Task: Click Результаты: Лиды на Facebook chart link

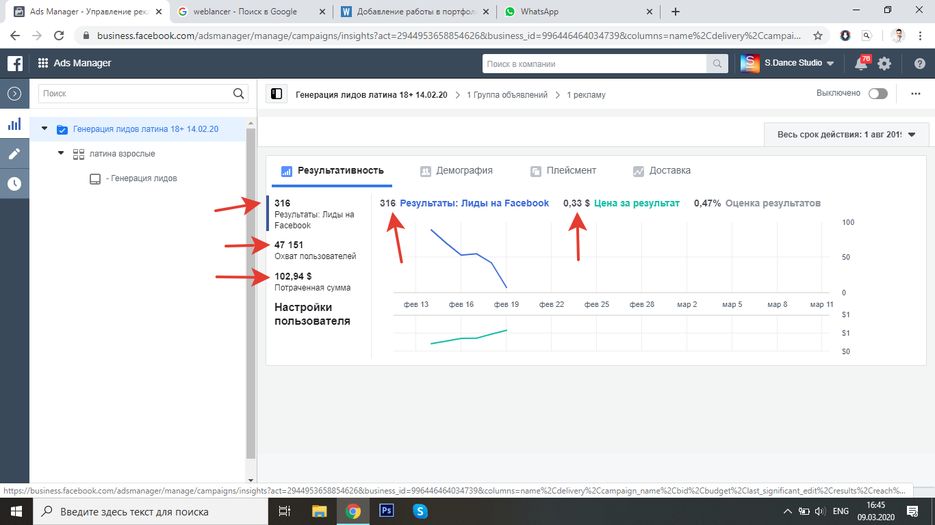Action: point(474,203)
